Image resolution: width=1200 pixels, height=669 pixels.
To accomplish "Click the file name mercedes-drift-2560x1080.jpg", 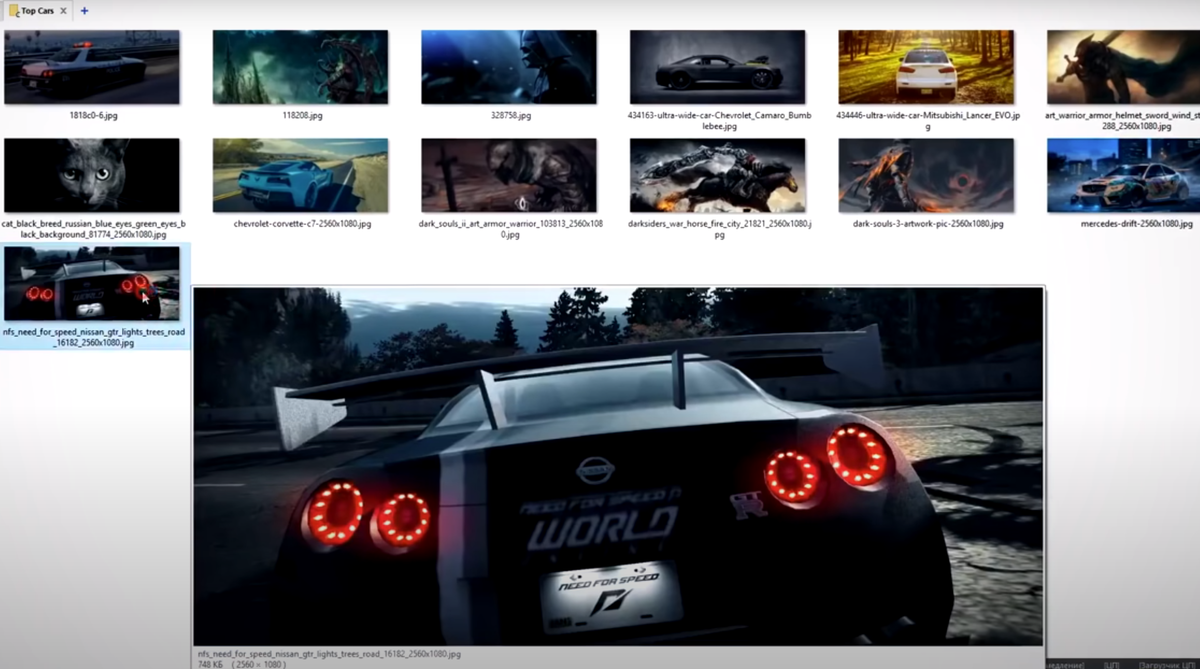I will [x=1136, y=224].
